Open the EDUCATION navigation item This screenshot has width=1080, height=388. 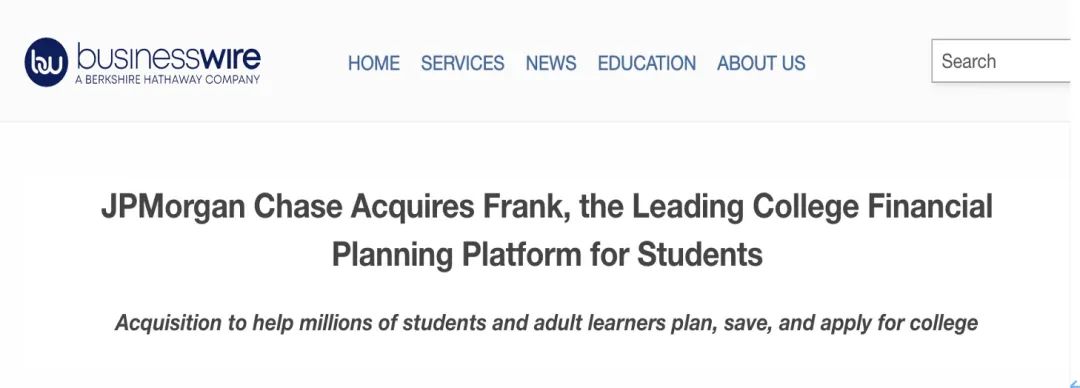[x=647, y=63]
